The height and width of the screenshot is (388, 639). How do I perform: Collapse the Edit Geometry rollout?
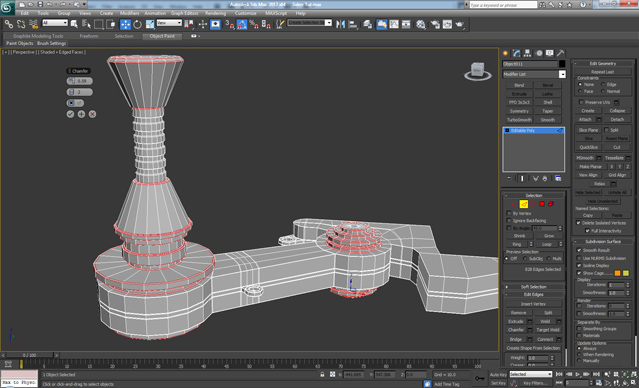click(x=603, y=64)
